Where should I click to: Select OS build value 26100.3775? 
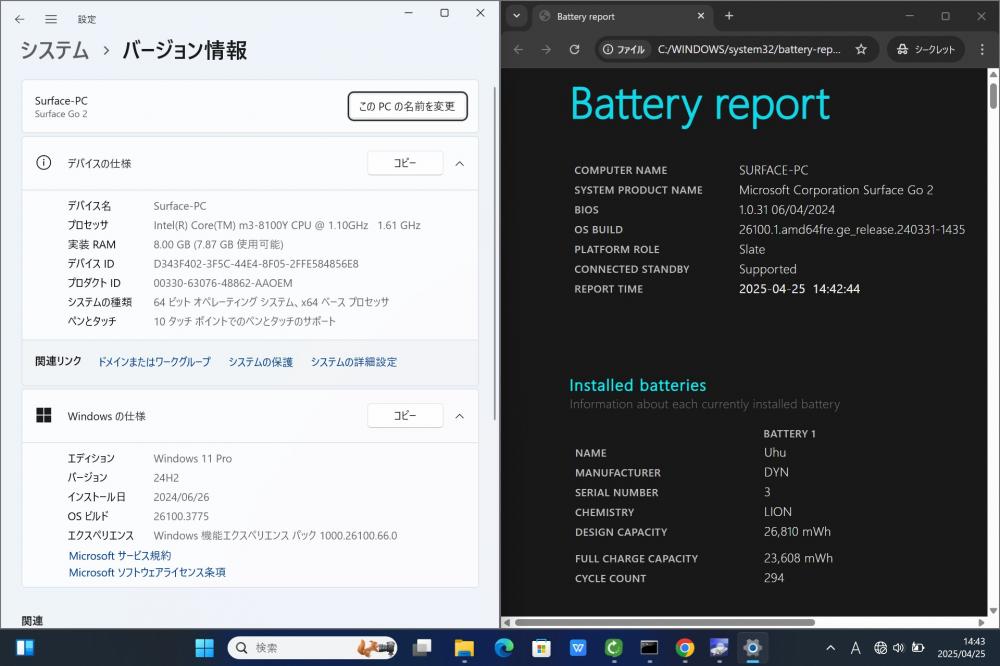coord(180,516)
